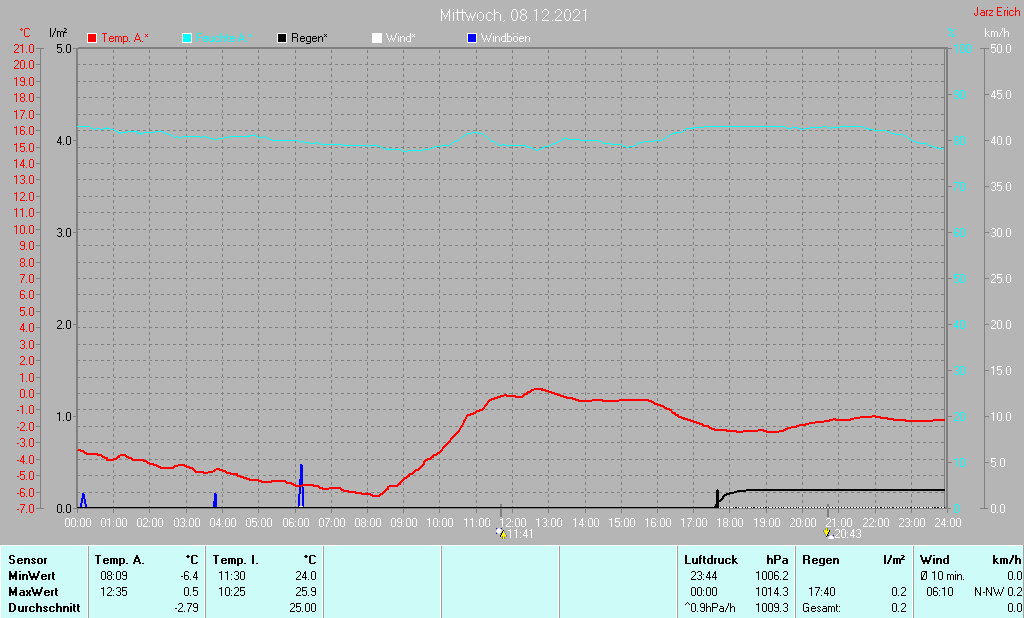Click the pressure trend ^0.9hPa/h
The width and height of the screenshot is (1024, 618).
coord(709,608)
